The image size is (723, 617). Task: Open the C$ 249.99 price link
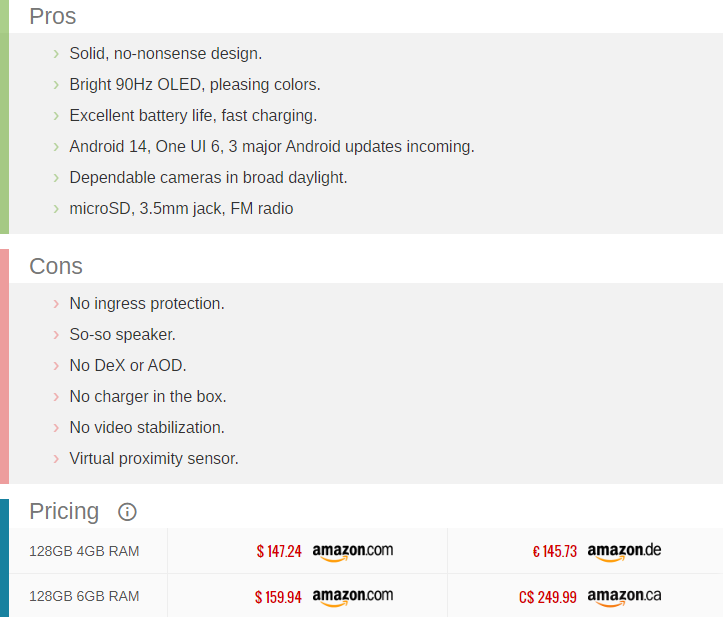[548, 597]
